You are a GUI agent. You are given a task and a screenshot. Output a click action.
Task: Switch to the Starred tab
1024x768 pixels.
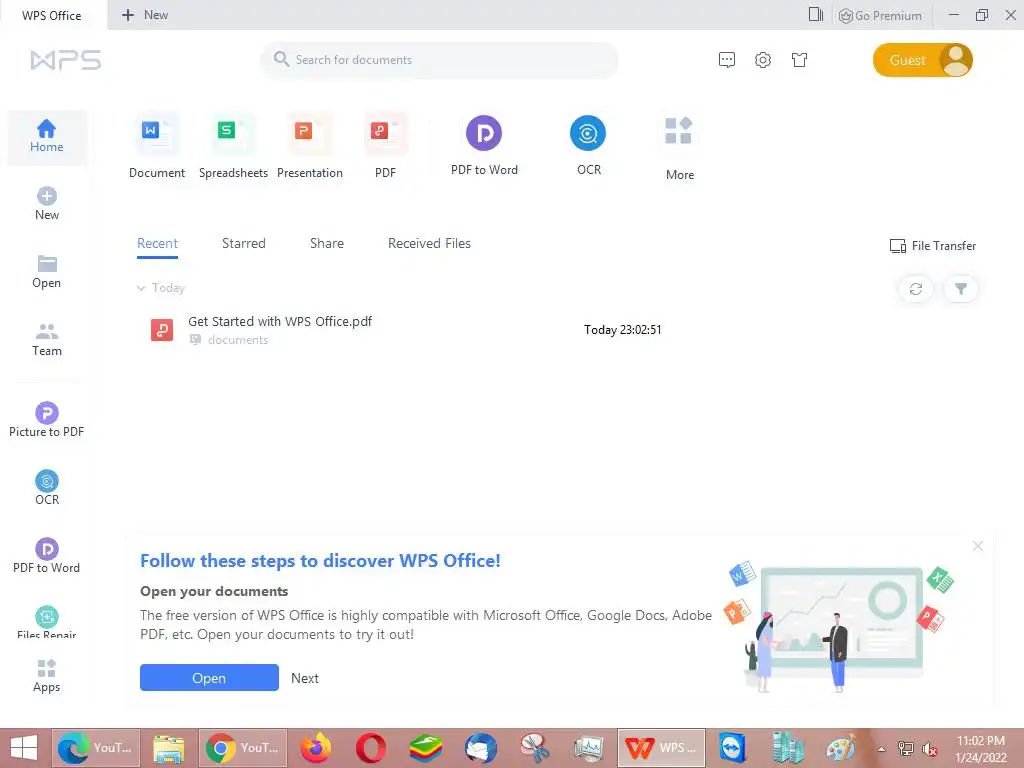(244, 244)
